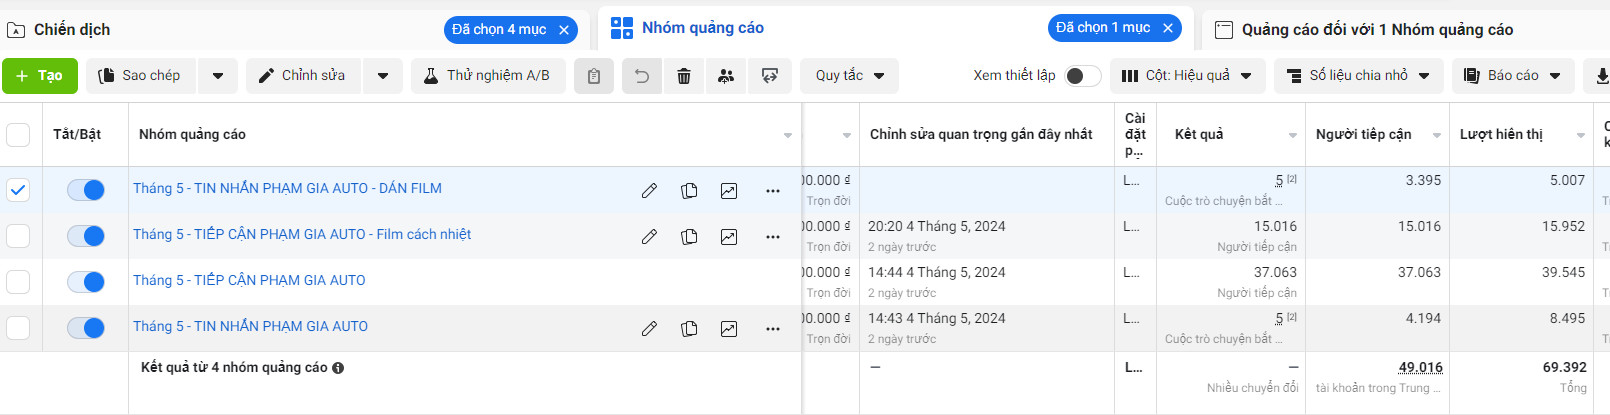
Task: Click the clipboard paste icon
Action: tap(594, 76)
